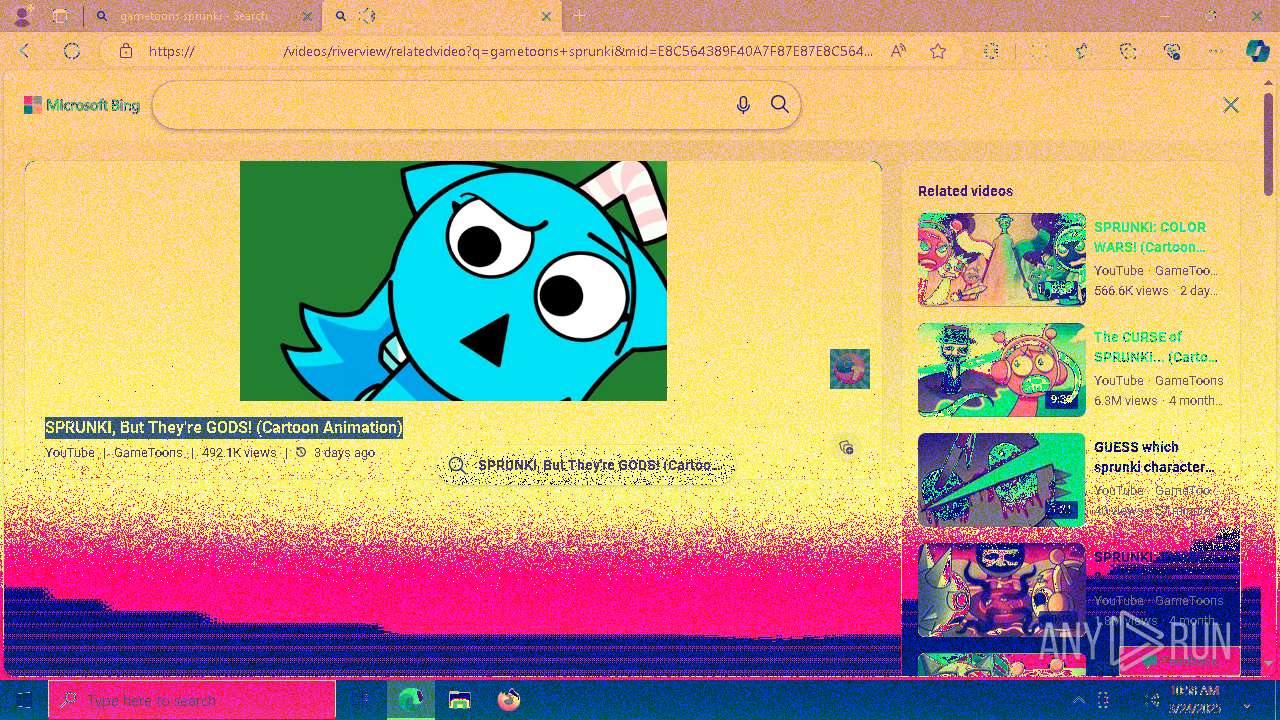View site information lock icon
Image resolution: width=1280 pixels, height=720 pixels.
click(x=126, y=51)
